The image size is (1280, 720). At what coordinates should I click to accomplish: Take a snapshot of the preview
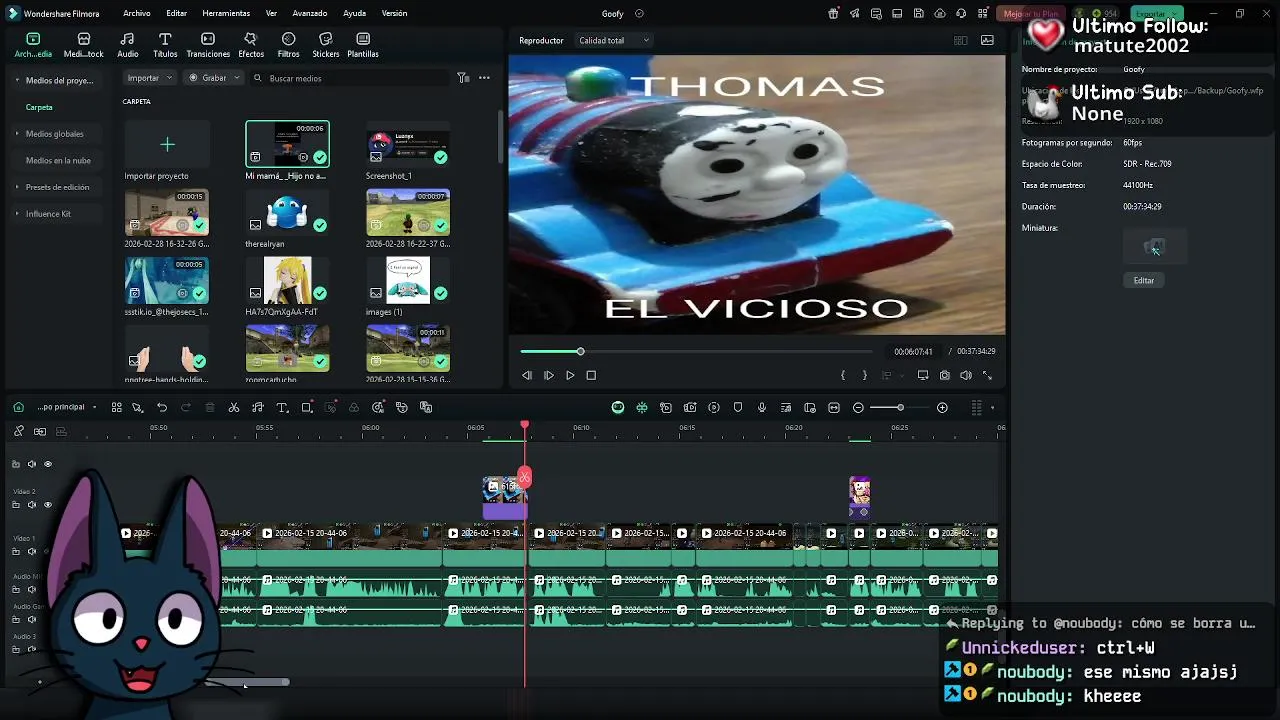[x=945, y=375]
